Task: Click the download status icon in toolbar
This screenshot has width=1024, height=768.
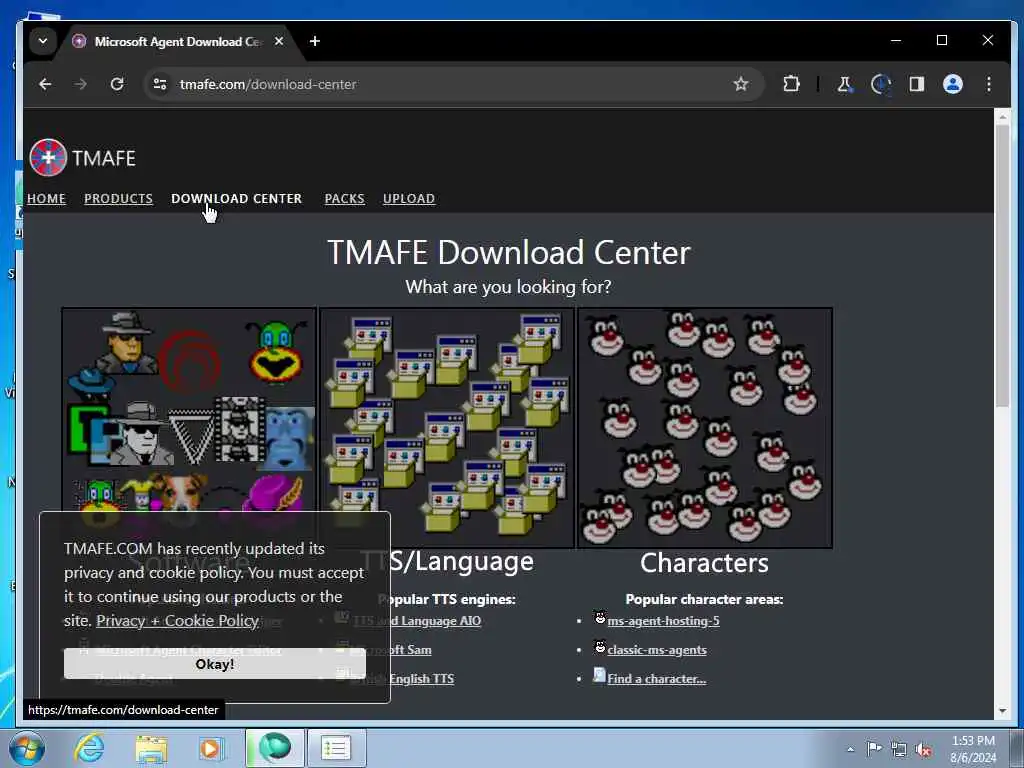Action: pyautogui.click(x=881, y=84)
